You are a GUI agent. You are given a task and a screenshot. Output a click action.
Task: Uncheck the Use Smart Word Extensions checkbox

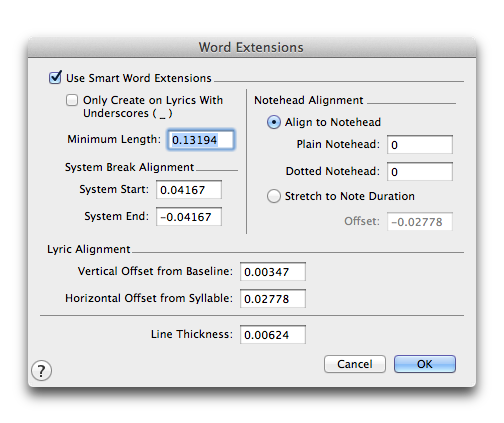[x=55, y=78]
